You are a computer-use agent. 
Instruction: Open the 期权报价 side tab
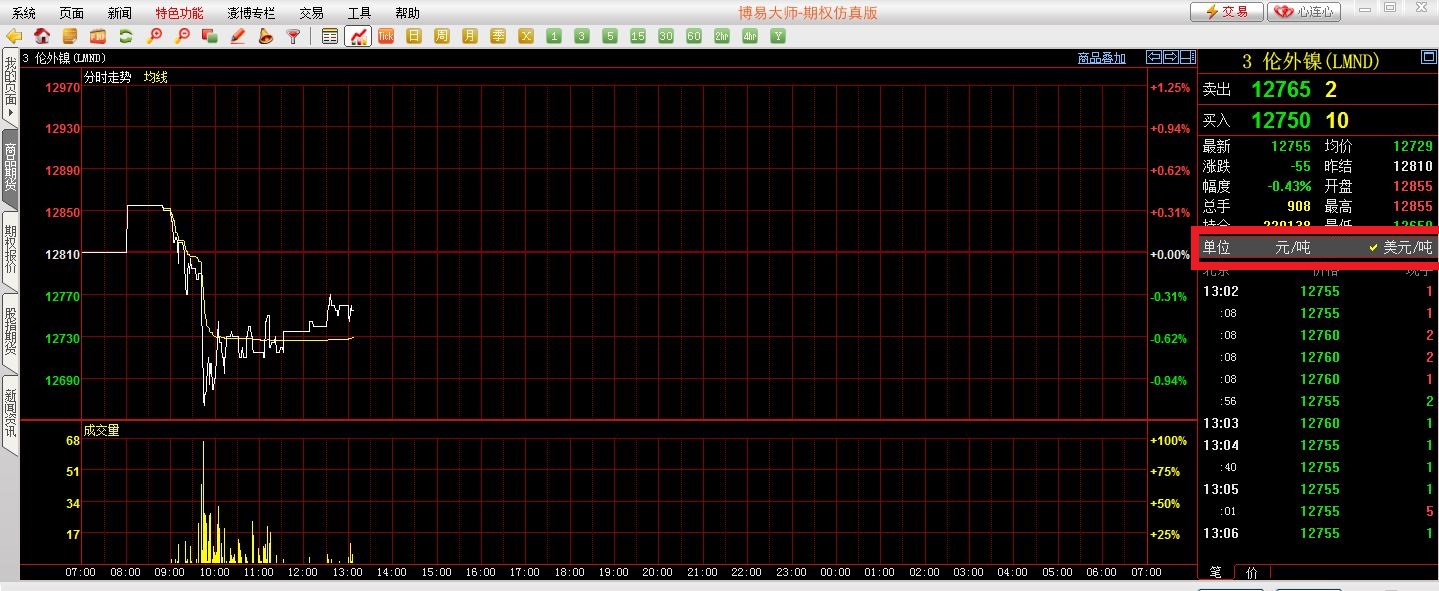(10, 249)
